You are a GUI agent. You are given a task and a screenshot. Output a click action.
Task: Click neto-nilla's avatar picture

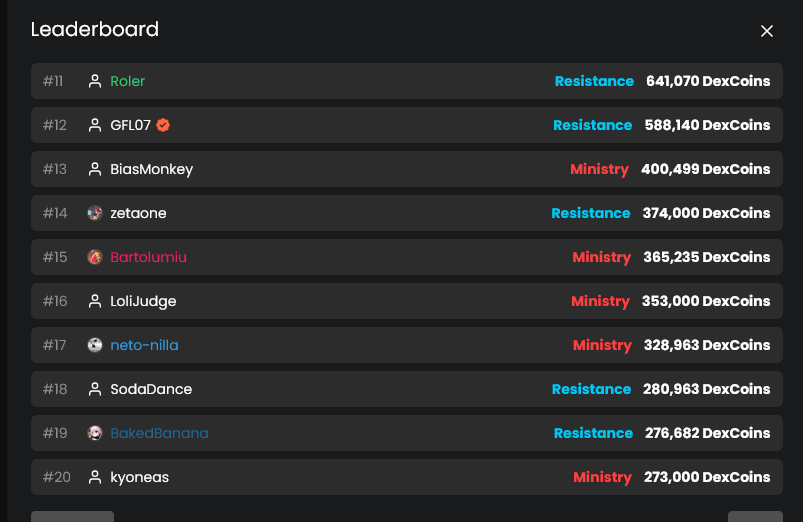click(x=95, y=345)
